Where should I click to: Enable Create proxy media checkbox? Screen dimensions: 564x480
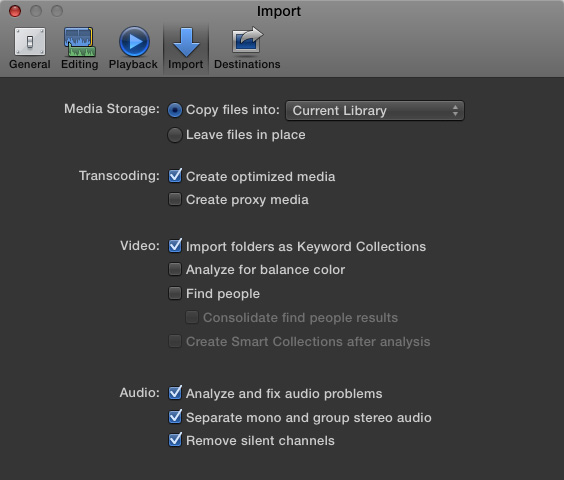coord(175,199)
